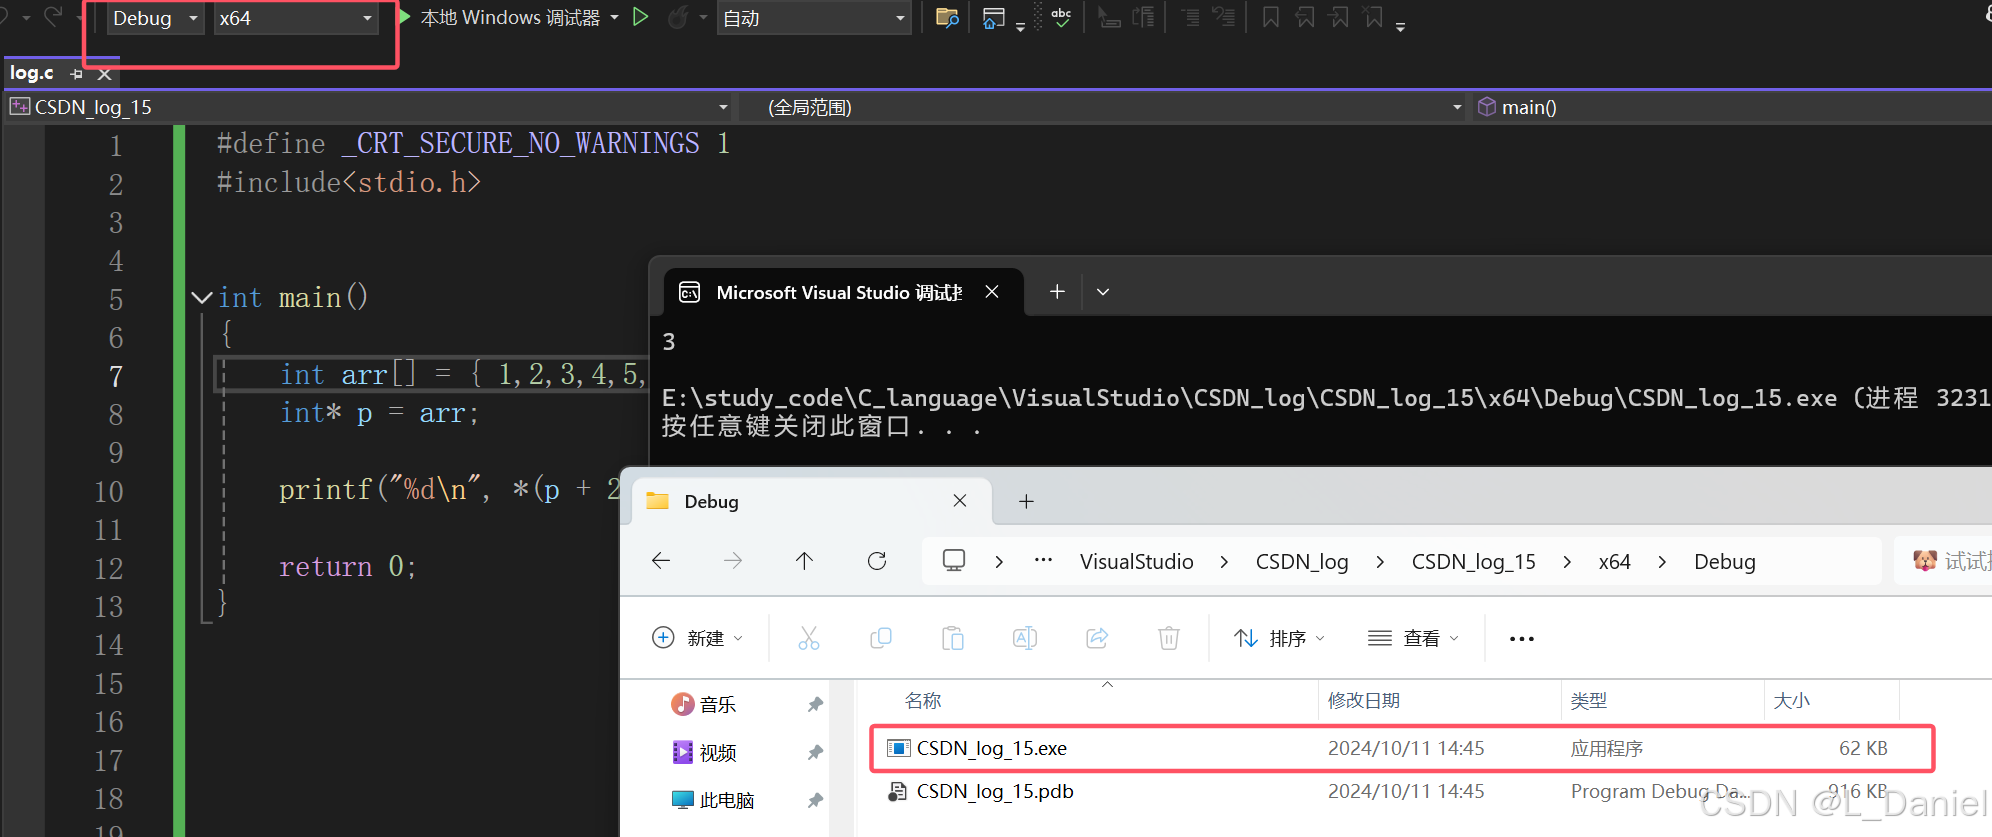
Task: Click the Delete trash icon
Action: (x=1169, y=638)
